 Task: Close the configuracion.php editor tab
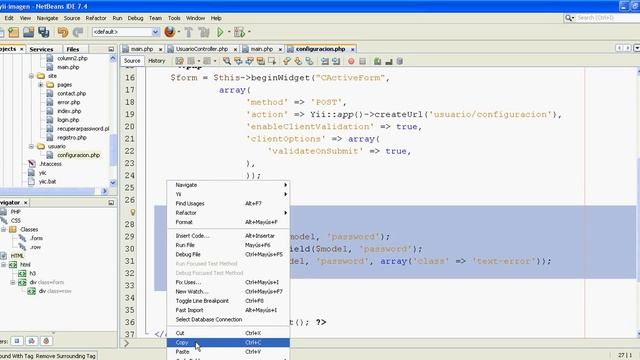352,49
